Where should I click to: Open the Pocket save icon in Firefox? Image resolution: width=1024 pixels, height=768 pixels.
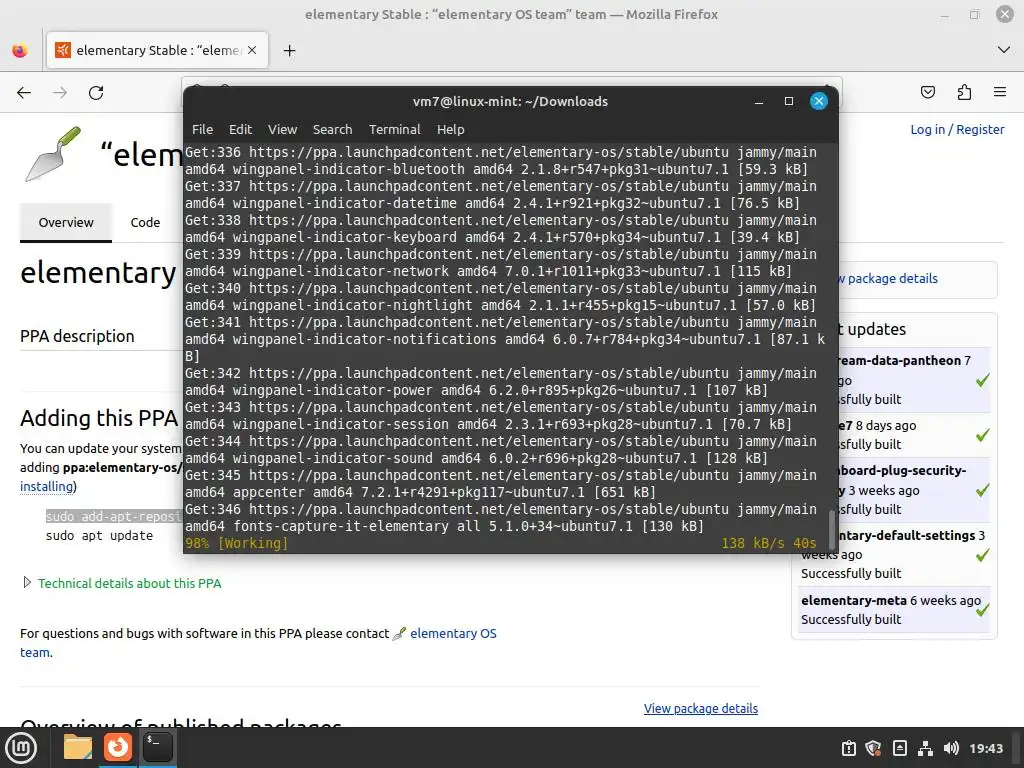click(x=927, y=92)
